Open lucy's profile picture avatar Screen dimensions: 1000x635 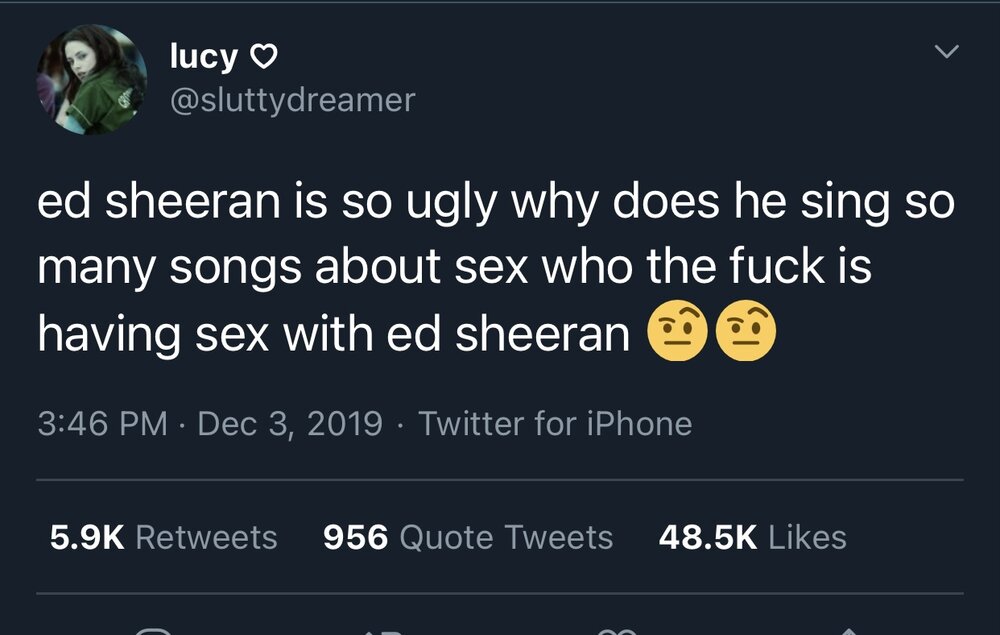(92, 80)
